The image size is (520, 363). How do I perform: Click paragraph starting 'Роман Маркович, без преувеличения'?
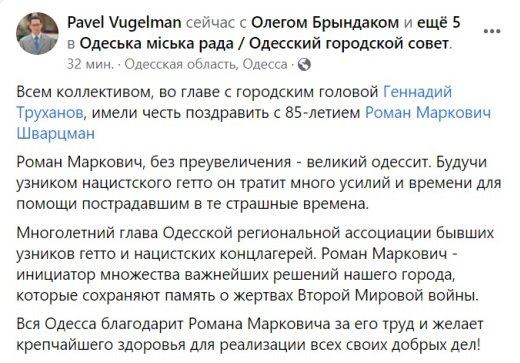(x=259, y=183)
